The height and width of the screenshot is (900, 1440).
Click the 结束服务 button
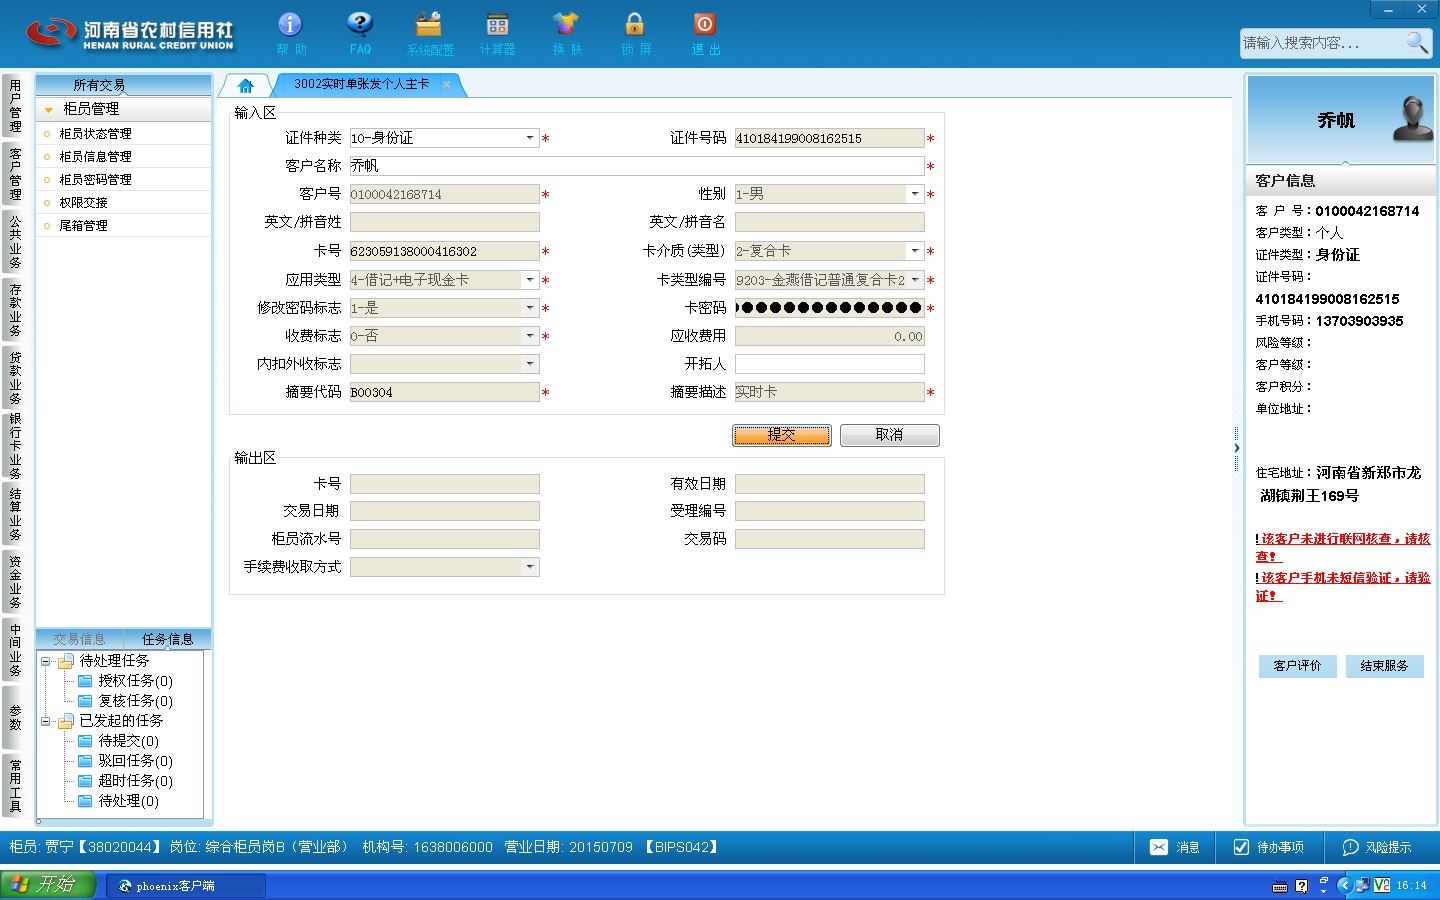coord(1384,666)
